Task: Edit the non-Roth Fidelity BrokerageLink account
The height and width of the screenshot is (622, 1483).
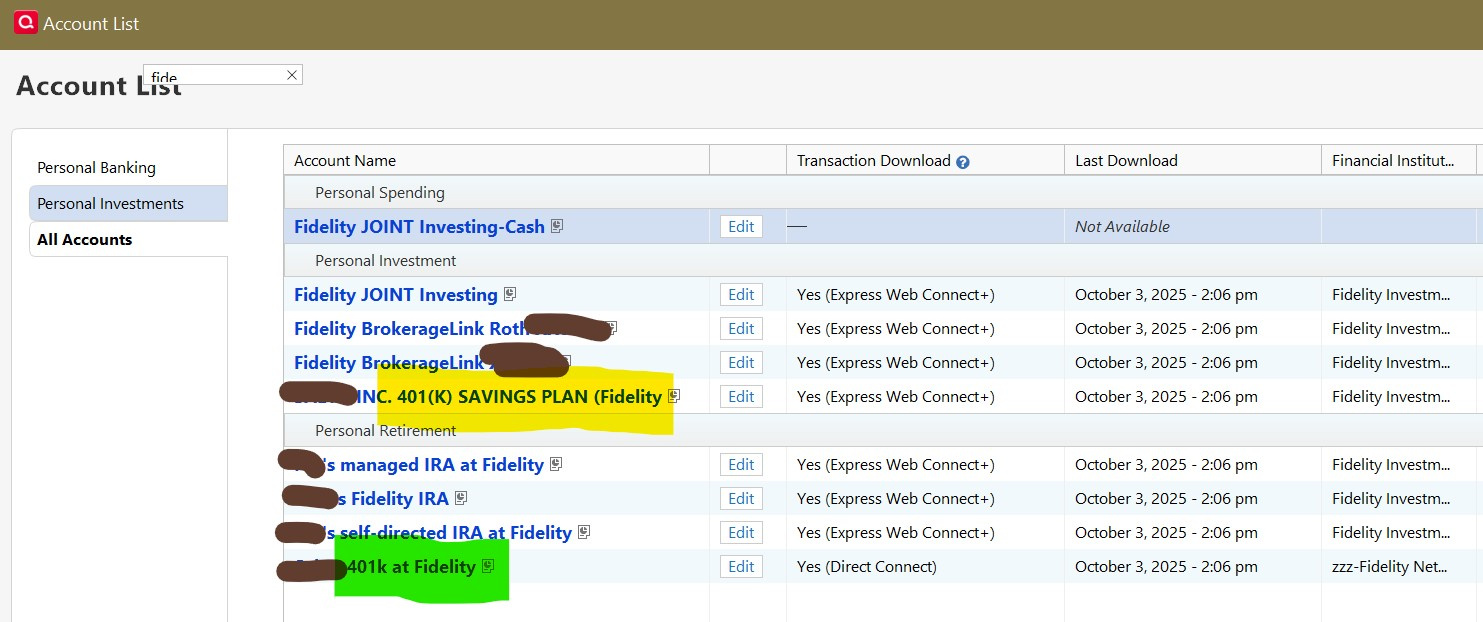Action: click(x=741, y=363)
